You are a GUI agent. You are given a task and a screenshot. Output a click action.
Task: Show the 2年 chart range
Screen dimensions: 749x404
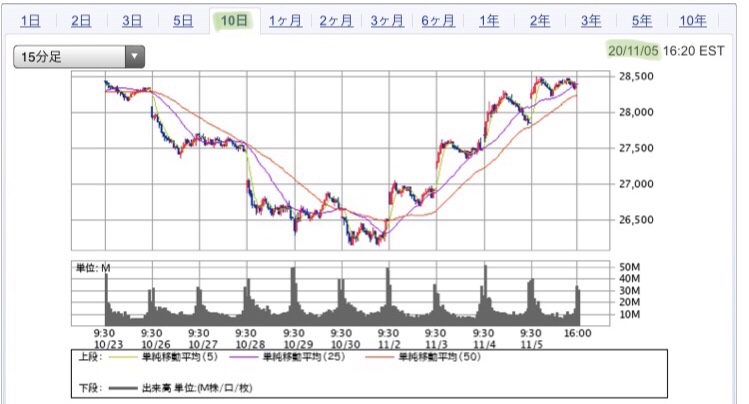[540, 21]
